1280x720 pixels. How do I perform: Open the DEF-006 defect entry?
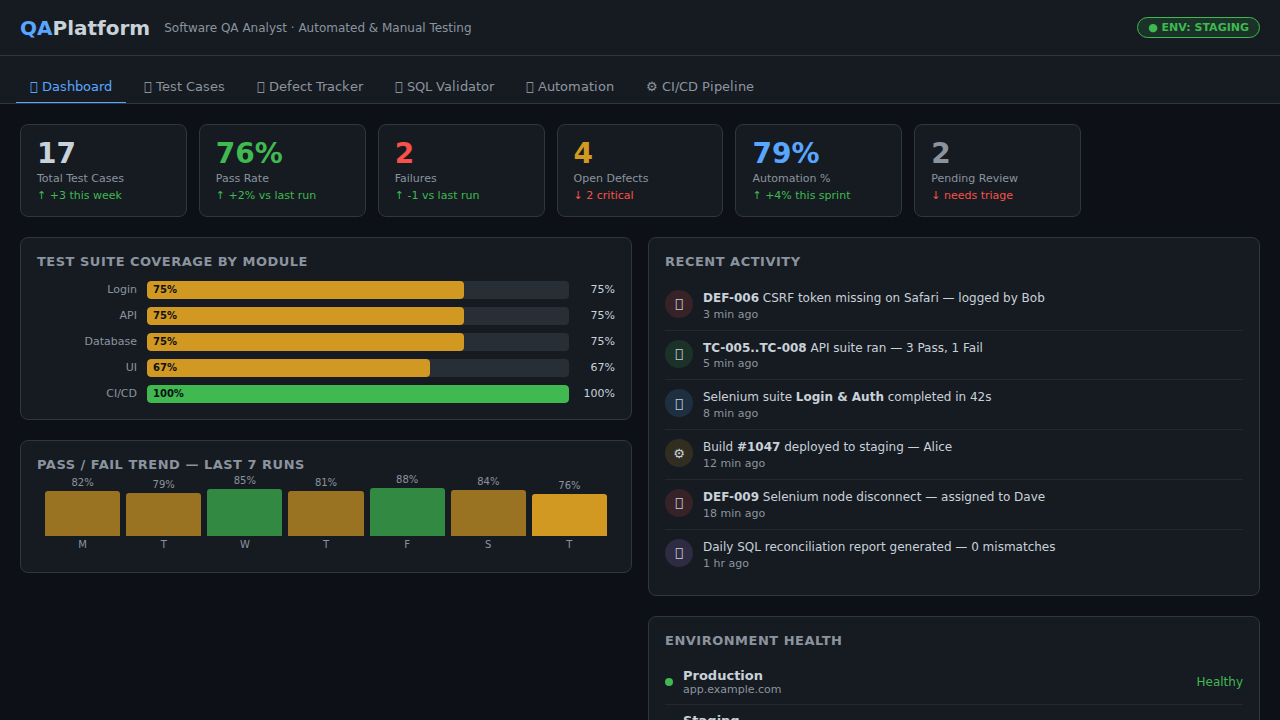click(873, 297)
